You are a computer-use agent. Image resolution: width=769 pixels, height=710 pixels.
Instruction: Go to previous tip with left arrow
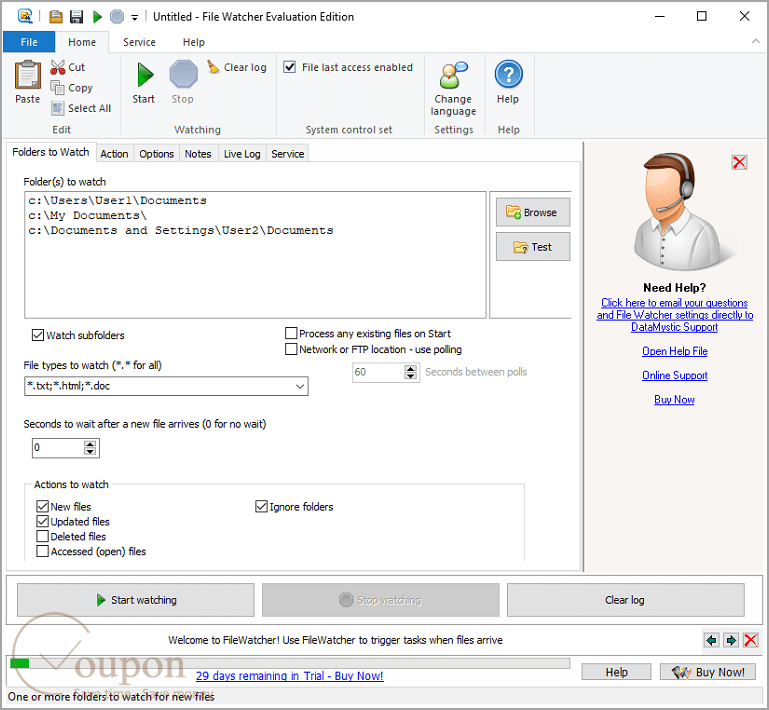click(x=712, y=640)
